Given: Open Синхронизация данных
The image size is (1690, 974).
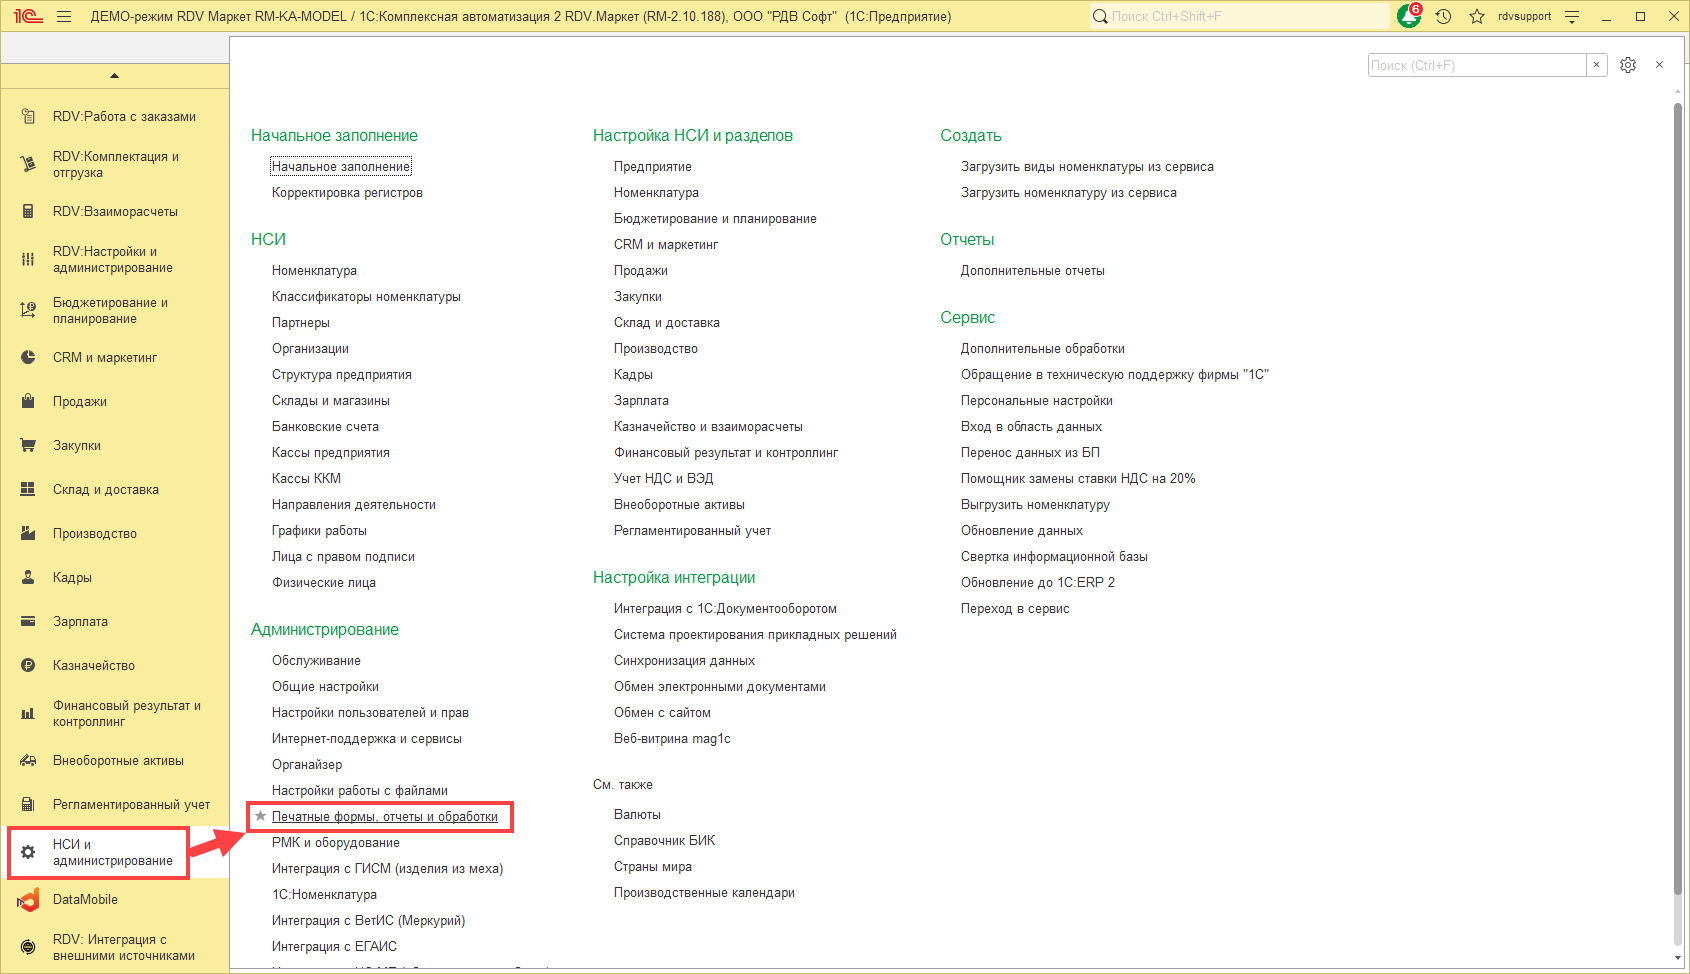Looking at the screenshot, I should point(684,661).
